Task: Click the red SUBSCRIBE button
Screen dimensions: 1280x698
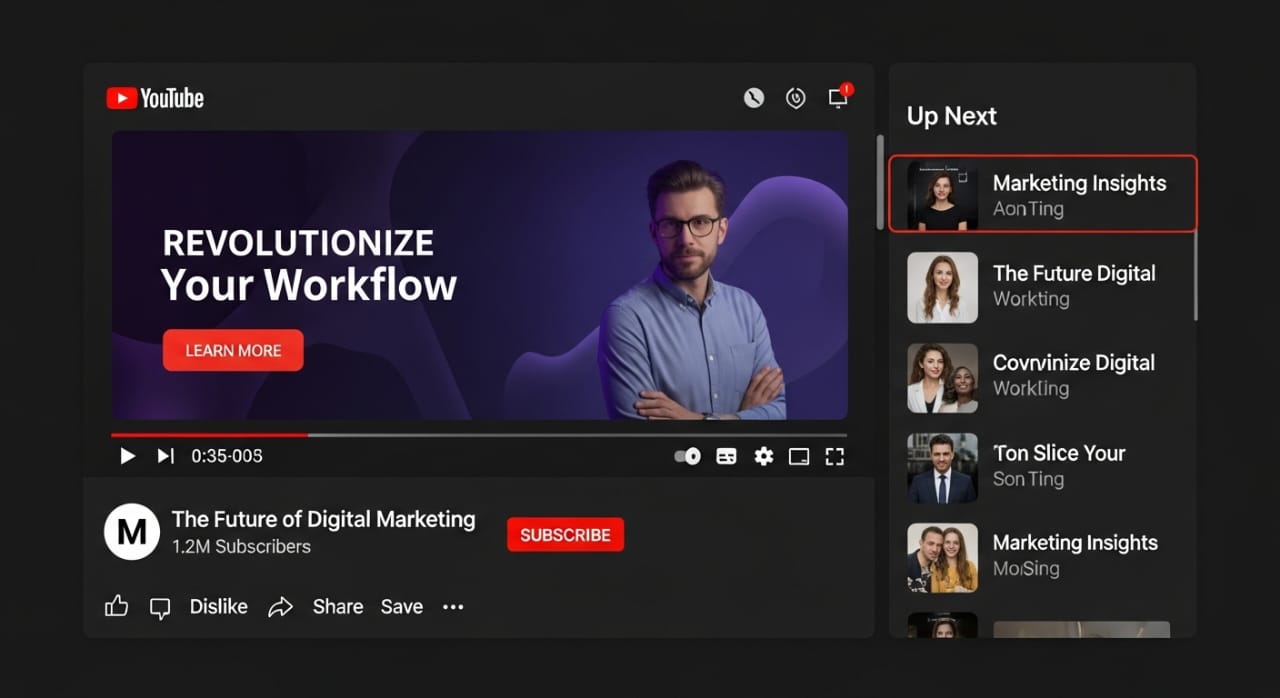Action: [x=565, y=535]
